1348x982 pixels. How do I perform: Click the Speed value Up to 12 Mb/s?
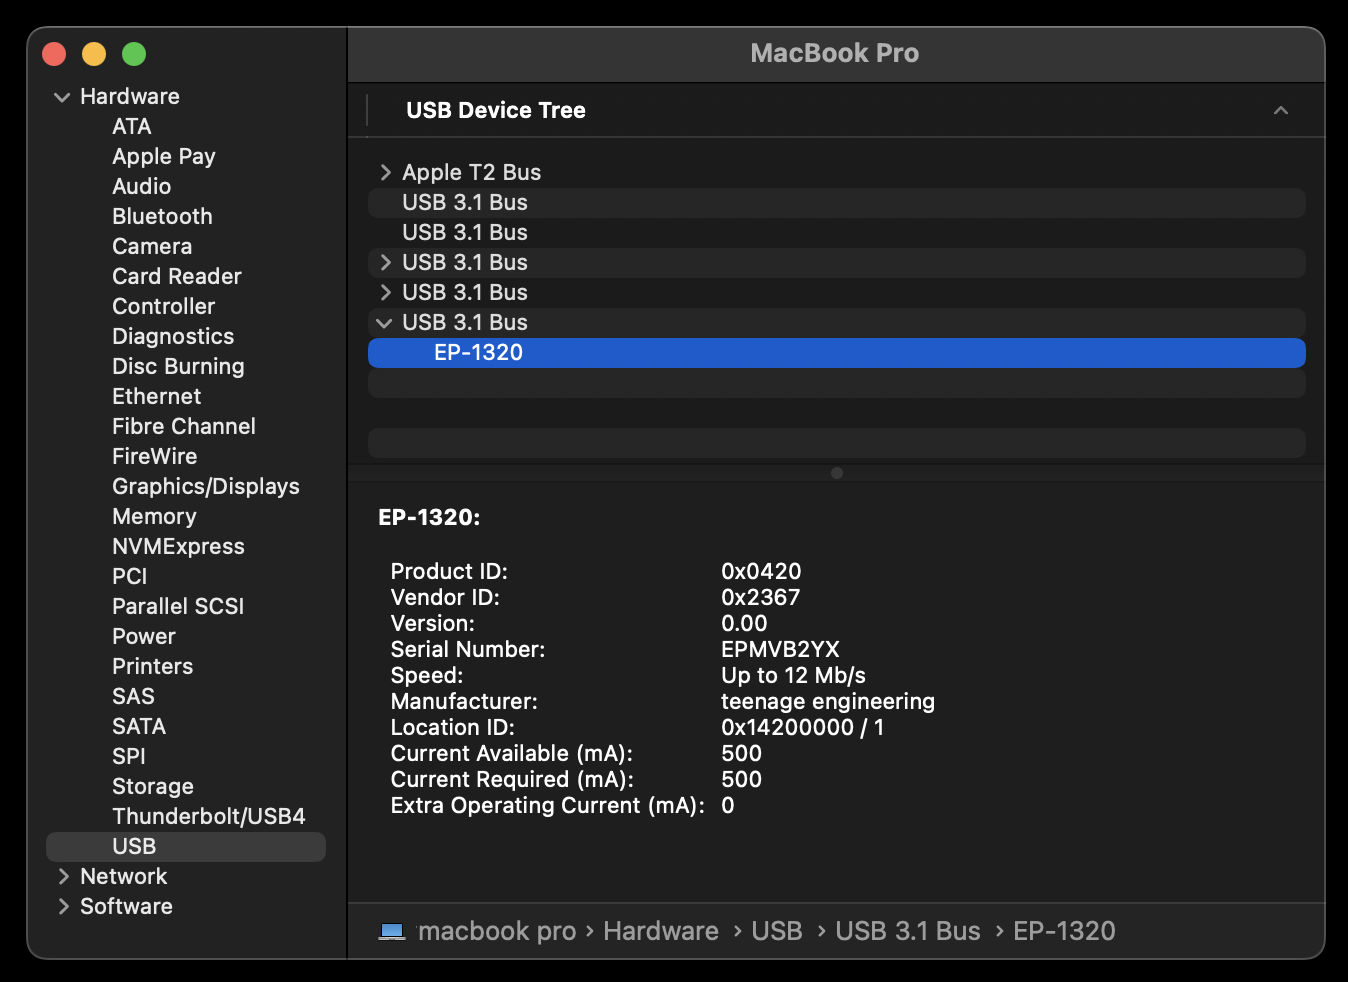[x=793, y=676]
